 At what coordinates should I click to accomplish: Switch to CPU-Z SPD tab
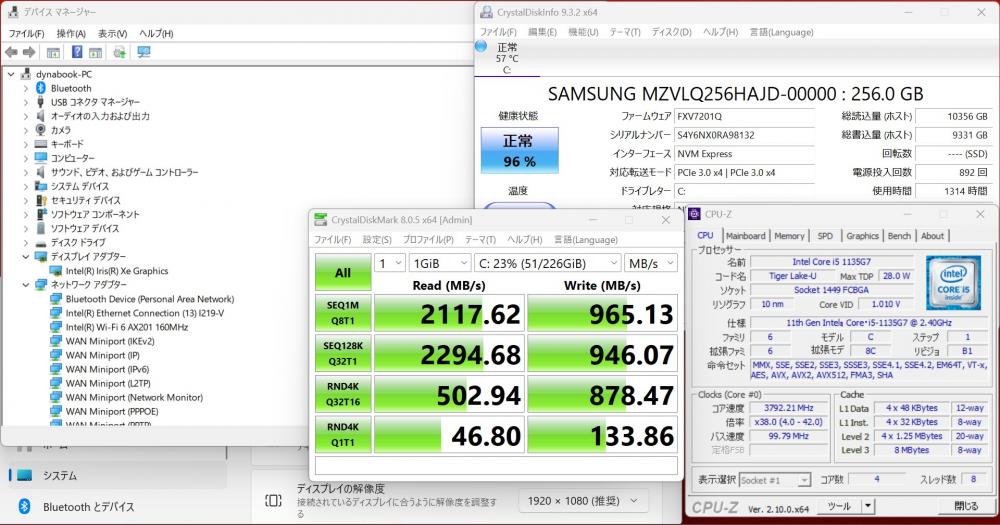click(825, 236)
